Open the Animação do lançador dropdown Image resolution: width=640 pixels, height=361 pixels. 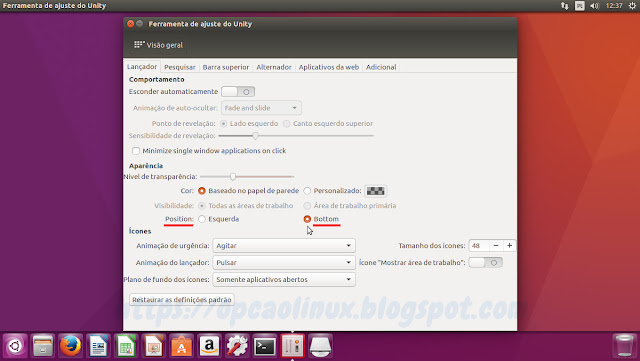284,263
